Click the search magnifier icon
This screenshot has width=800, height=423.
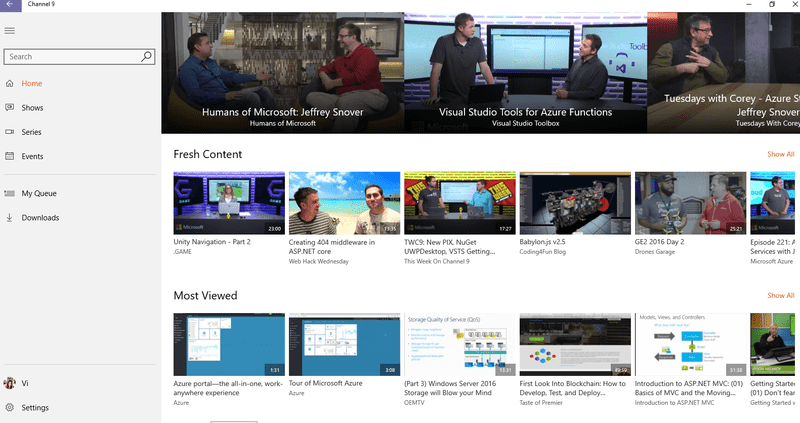pyautogui.click(x=146, y=57)
